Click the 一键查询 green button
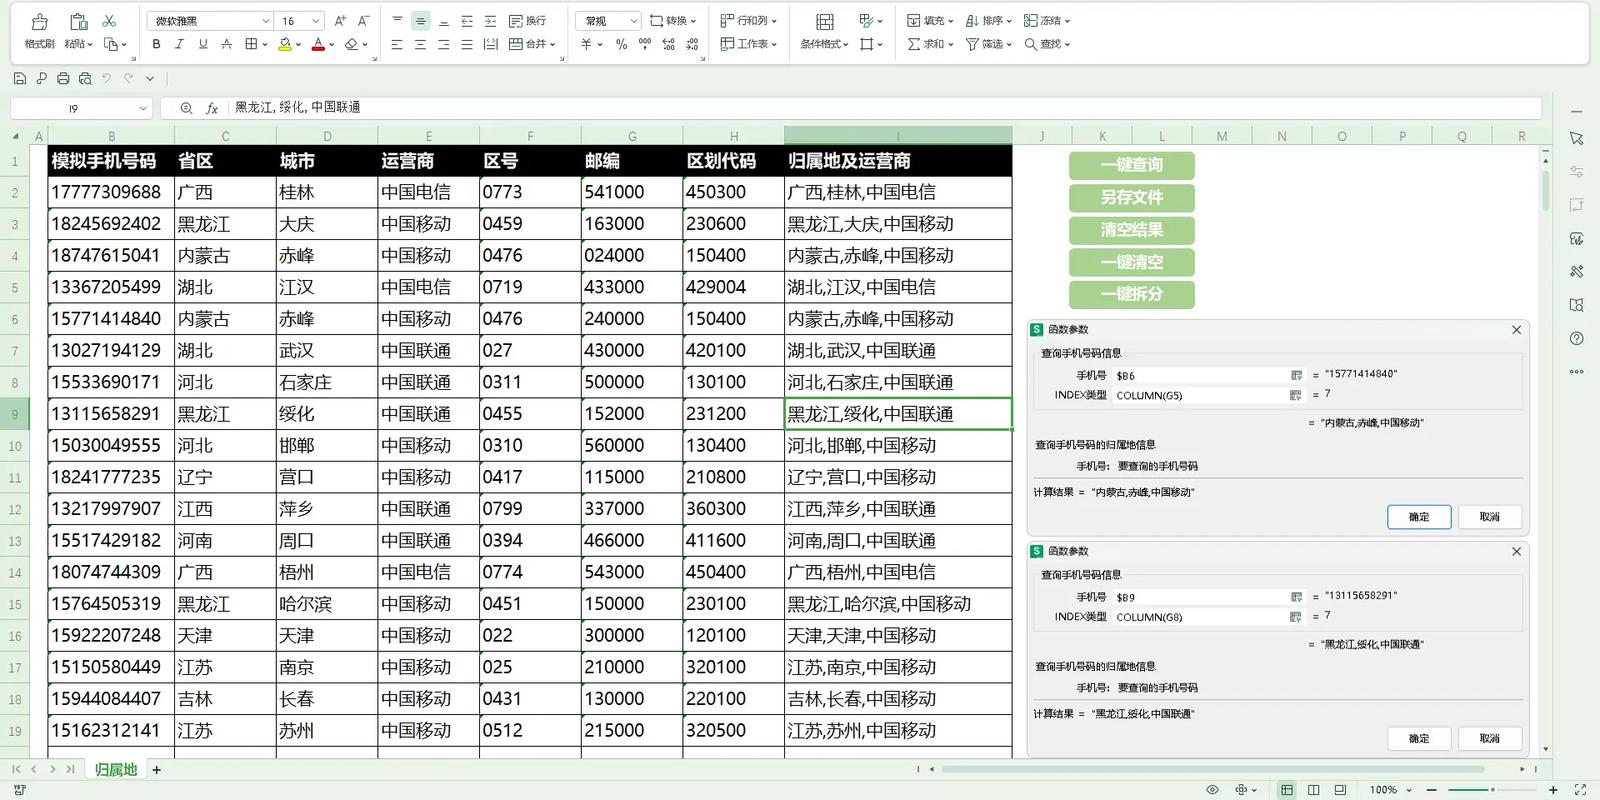Screen dimensions: 1600x800 1131,165
